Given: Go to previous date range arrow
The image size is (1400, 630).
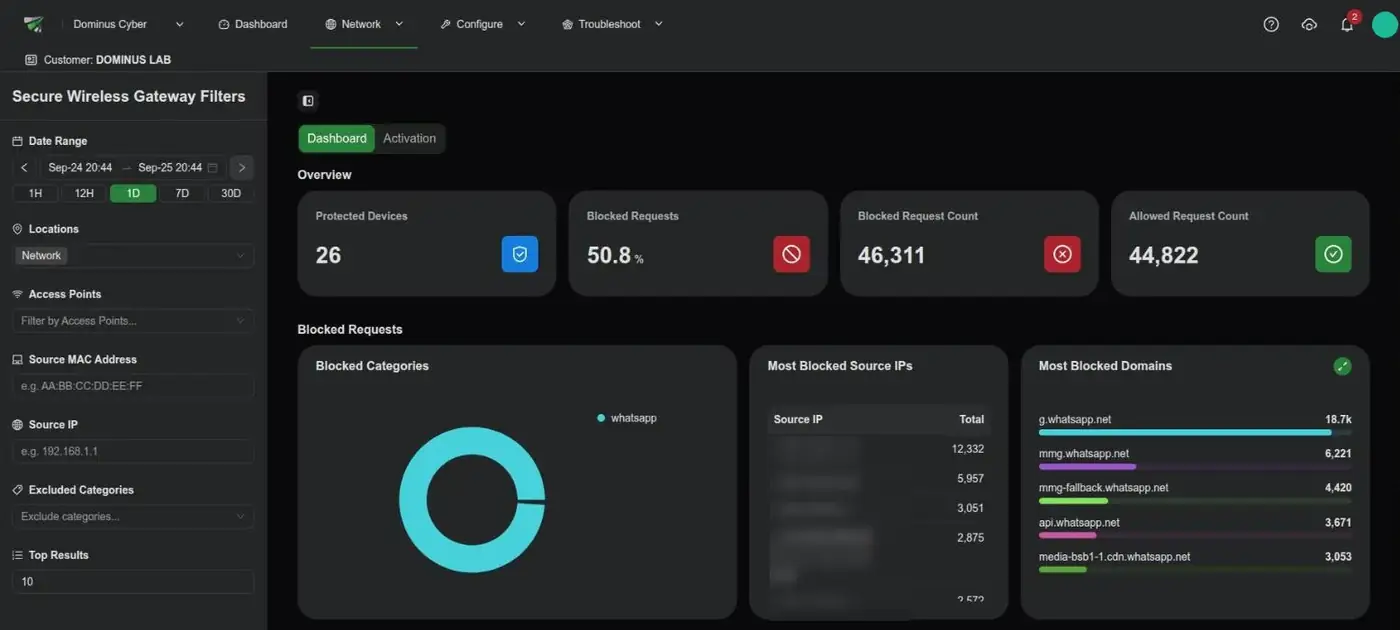Looking at the screenshot, I should [x=24, y=168].
